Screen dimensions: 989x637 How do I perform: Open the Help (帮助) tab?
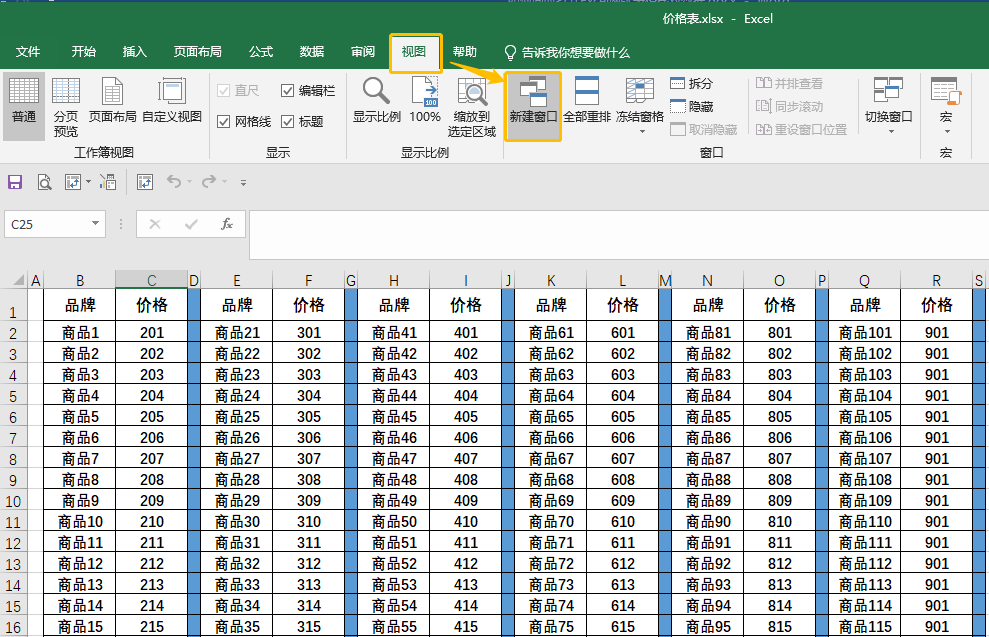464,52
